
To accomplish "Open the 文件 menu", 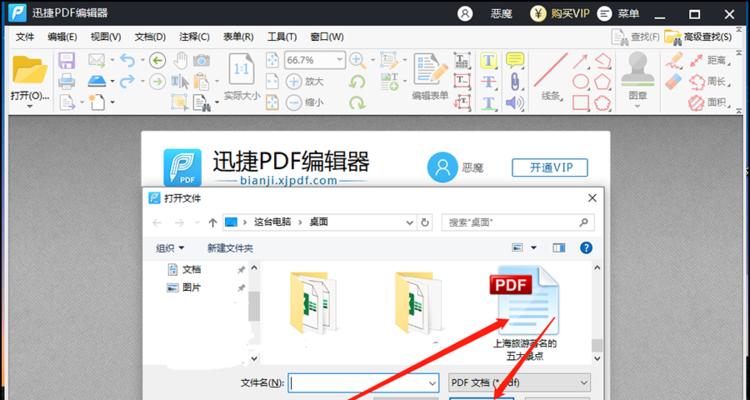I will (x=25, y=37).
